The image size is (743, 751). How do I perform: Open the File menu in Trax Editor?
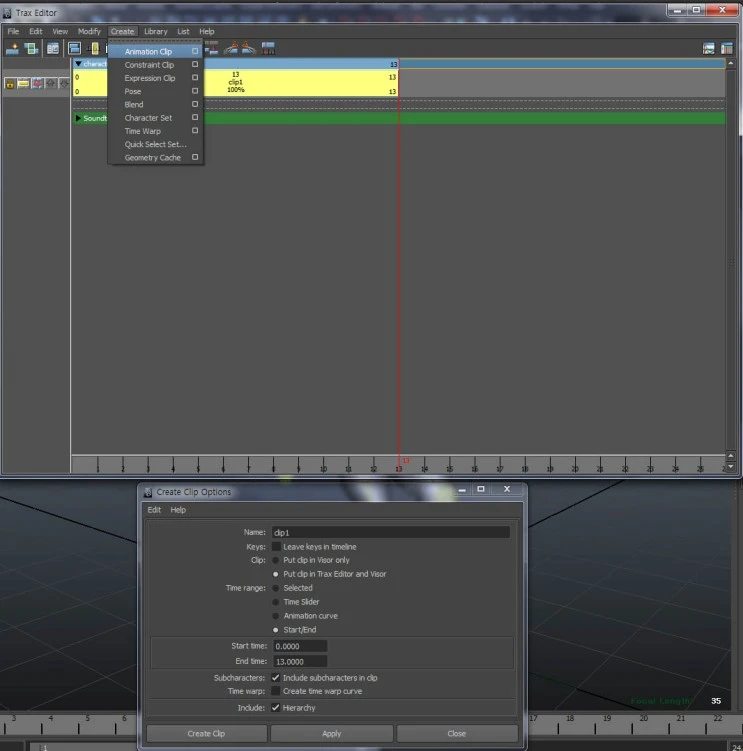click(x=13, y=32)
